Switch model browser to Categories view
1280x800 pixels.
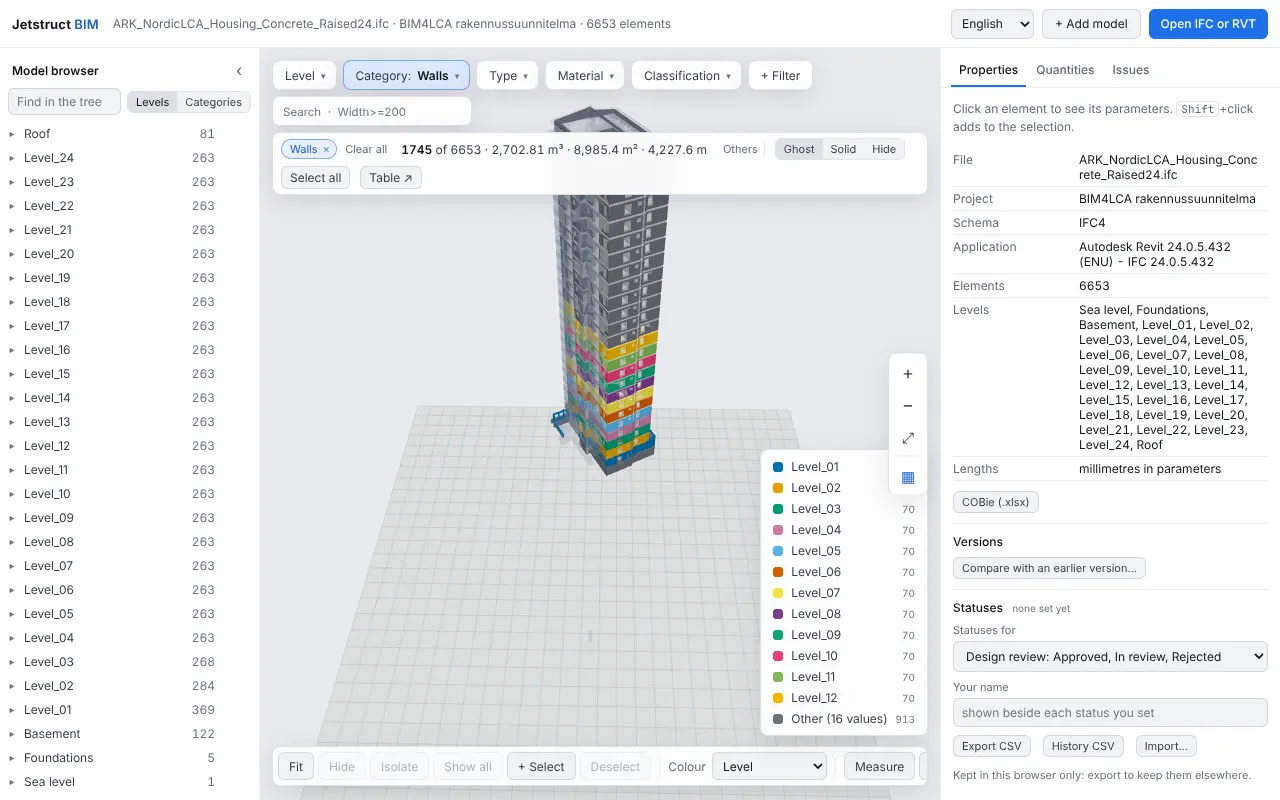[x=213, y=102]
